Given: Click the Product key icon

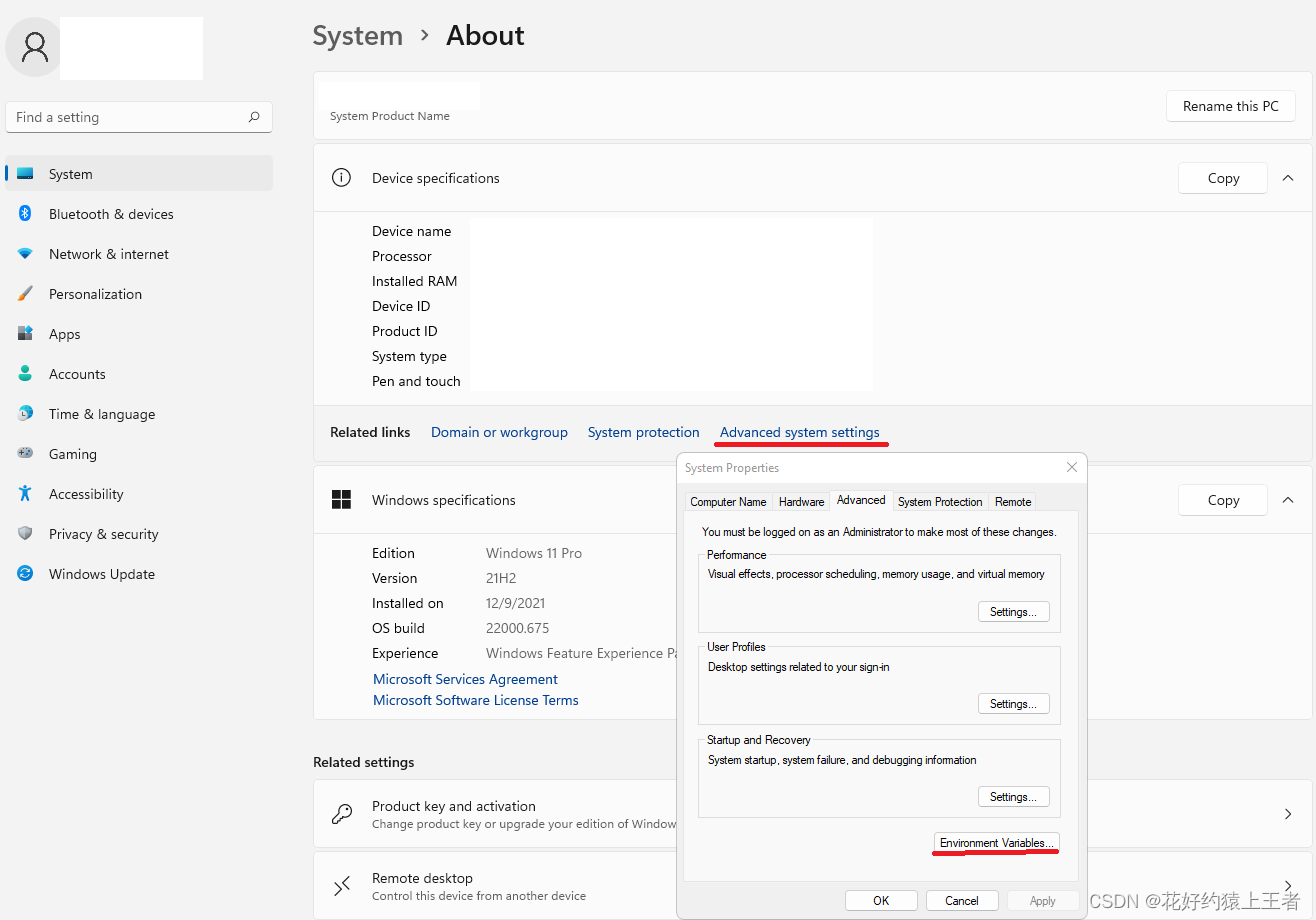Looking at the screenshot, I should (x=341, y=814).
